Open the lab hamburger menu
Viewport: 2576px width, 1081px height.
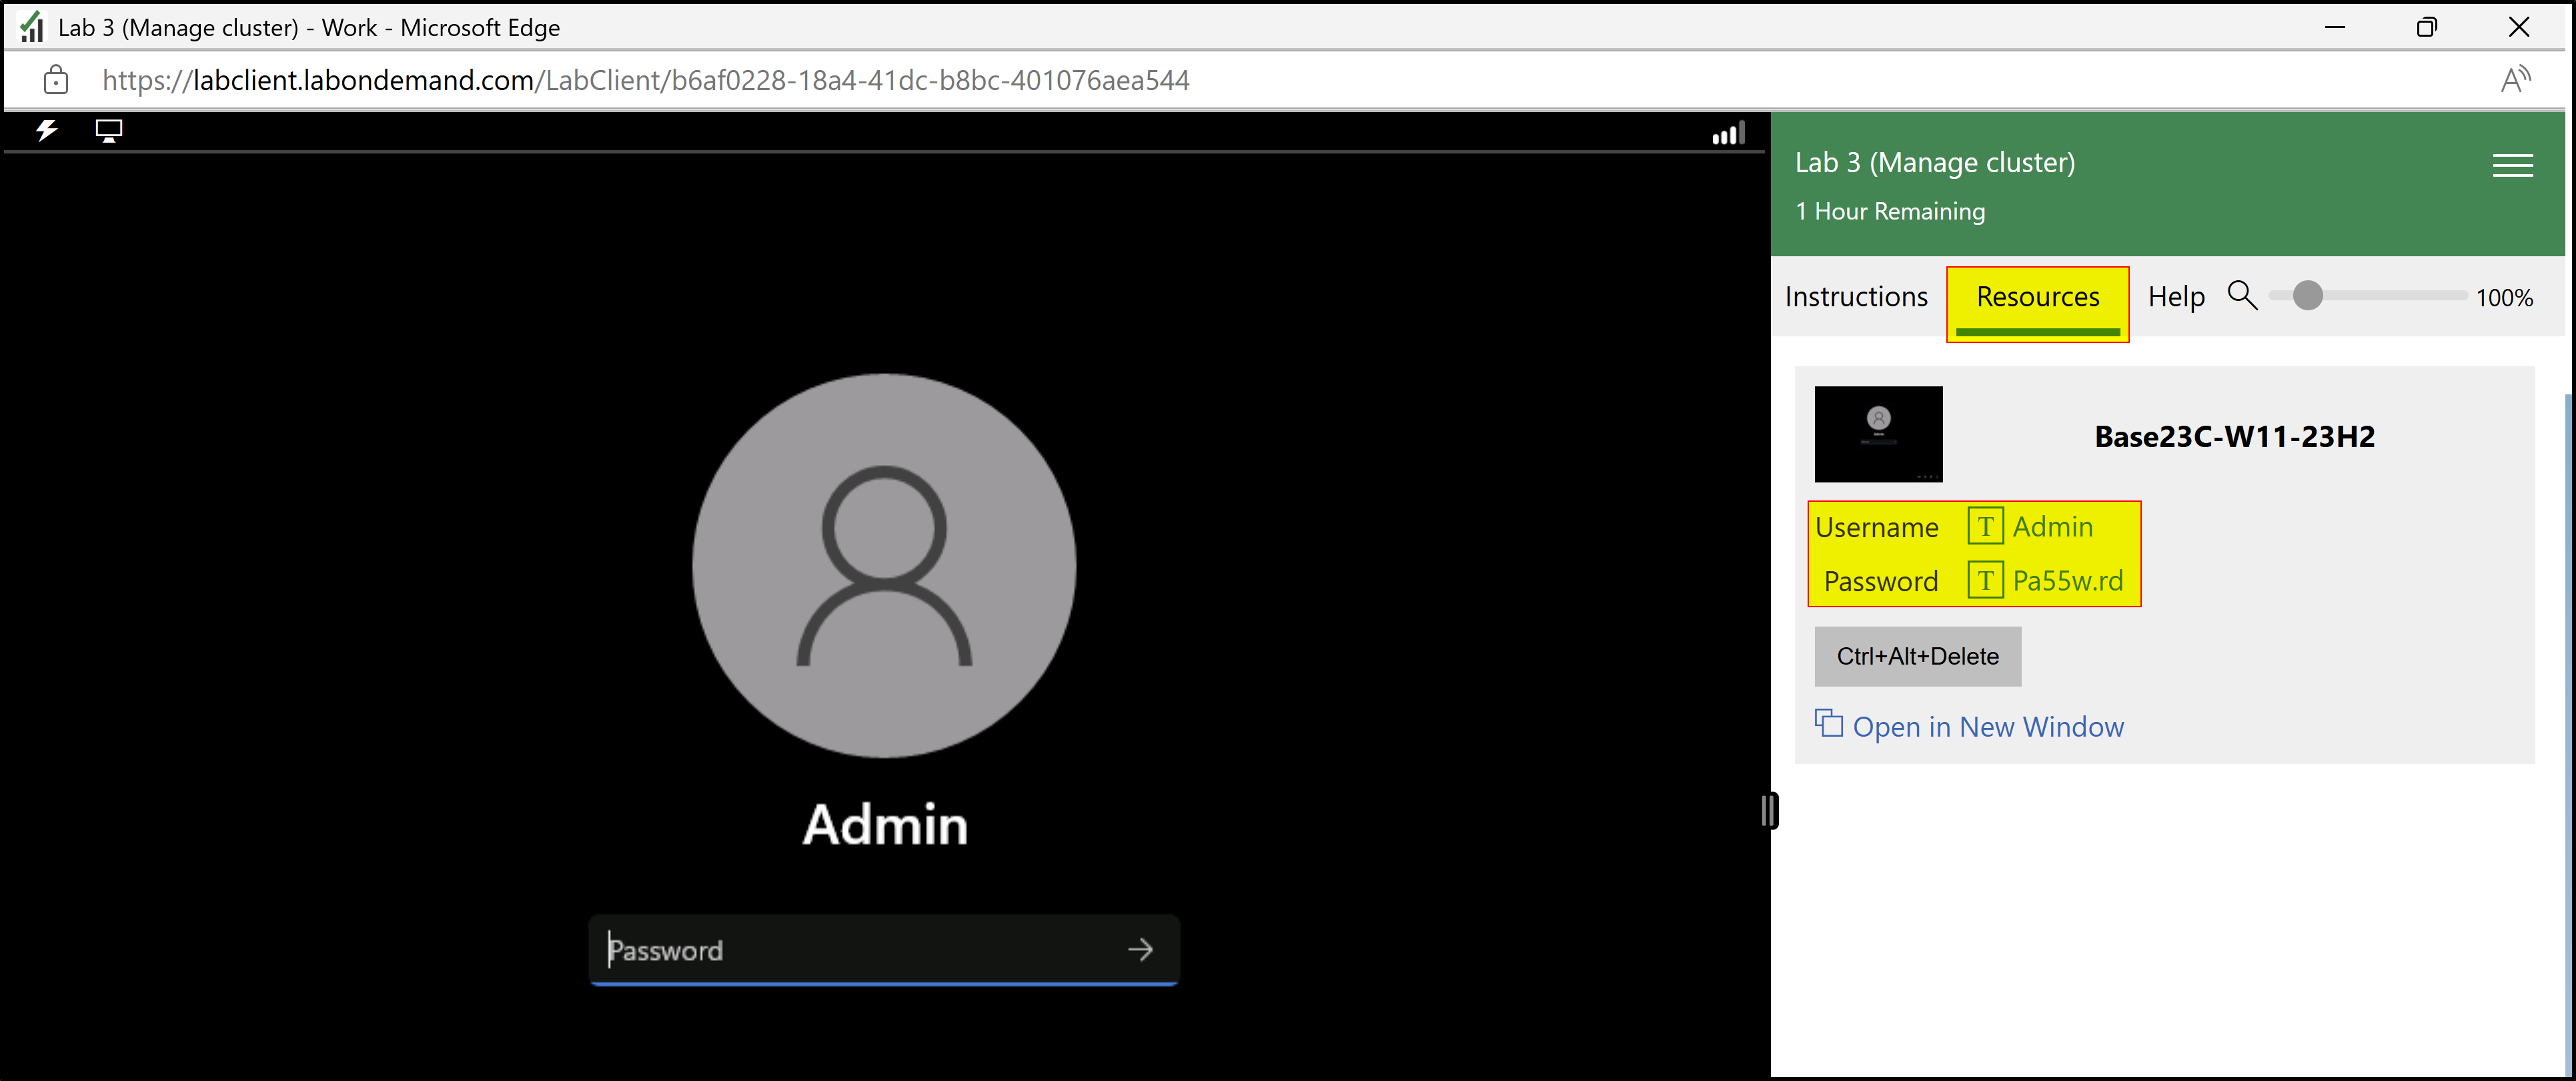pos(2512,165)
